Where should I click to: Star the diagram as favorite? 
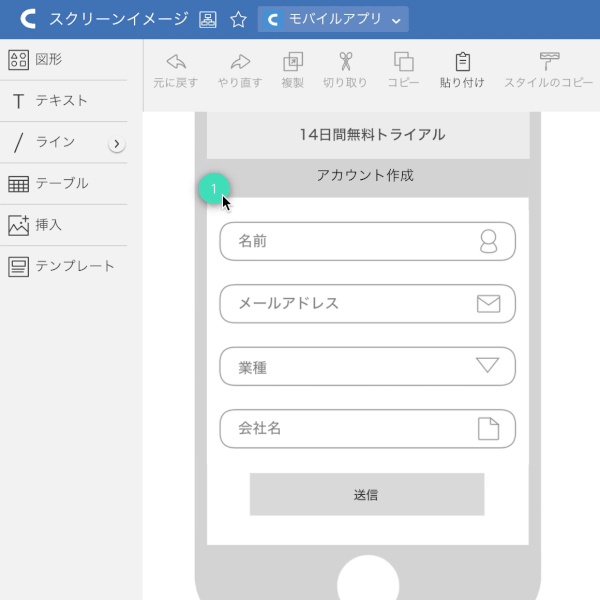[x=238, y=19]
